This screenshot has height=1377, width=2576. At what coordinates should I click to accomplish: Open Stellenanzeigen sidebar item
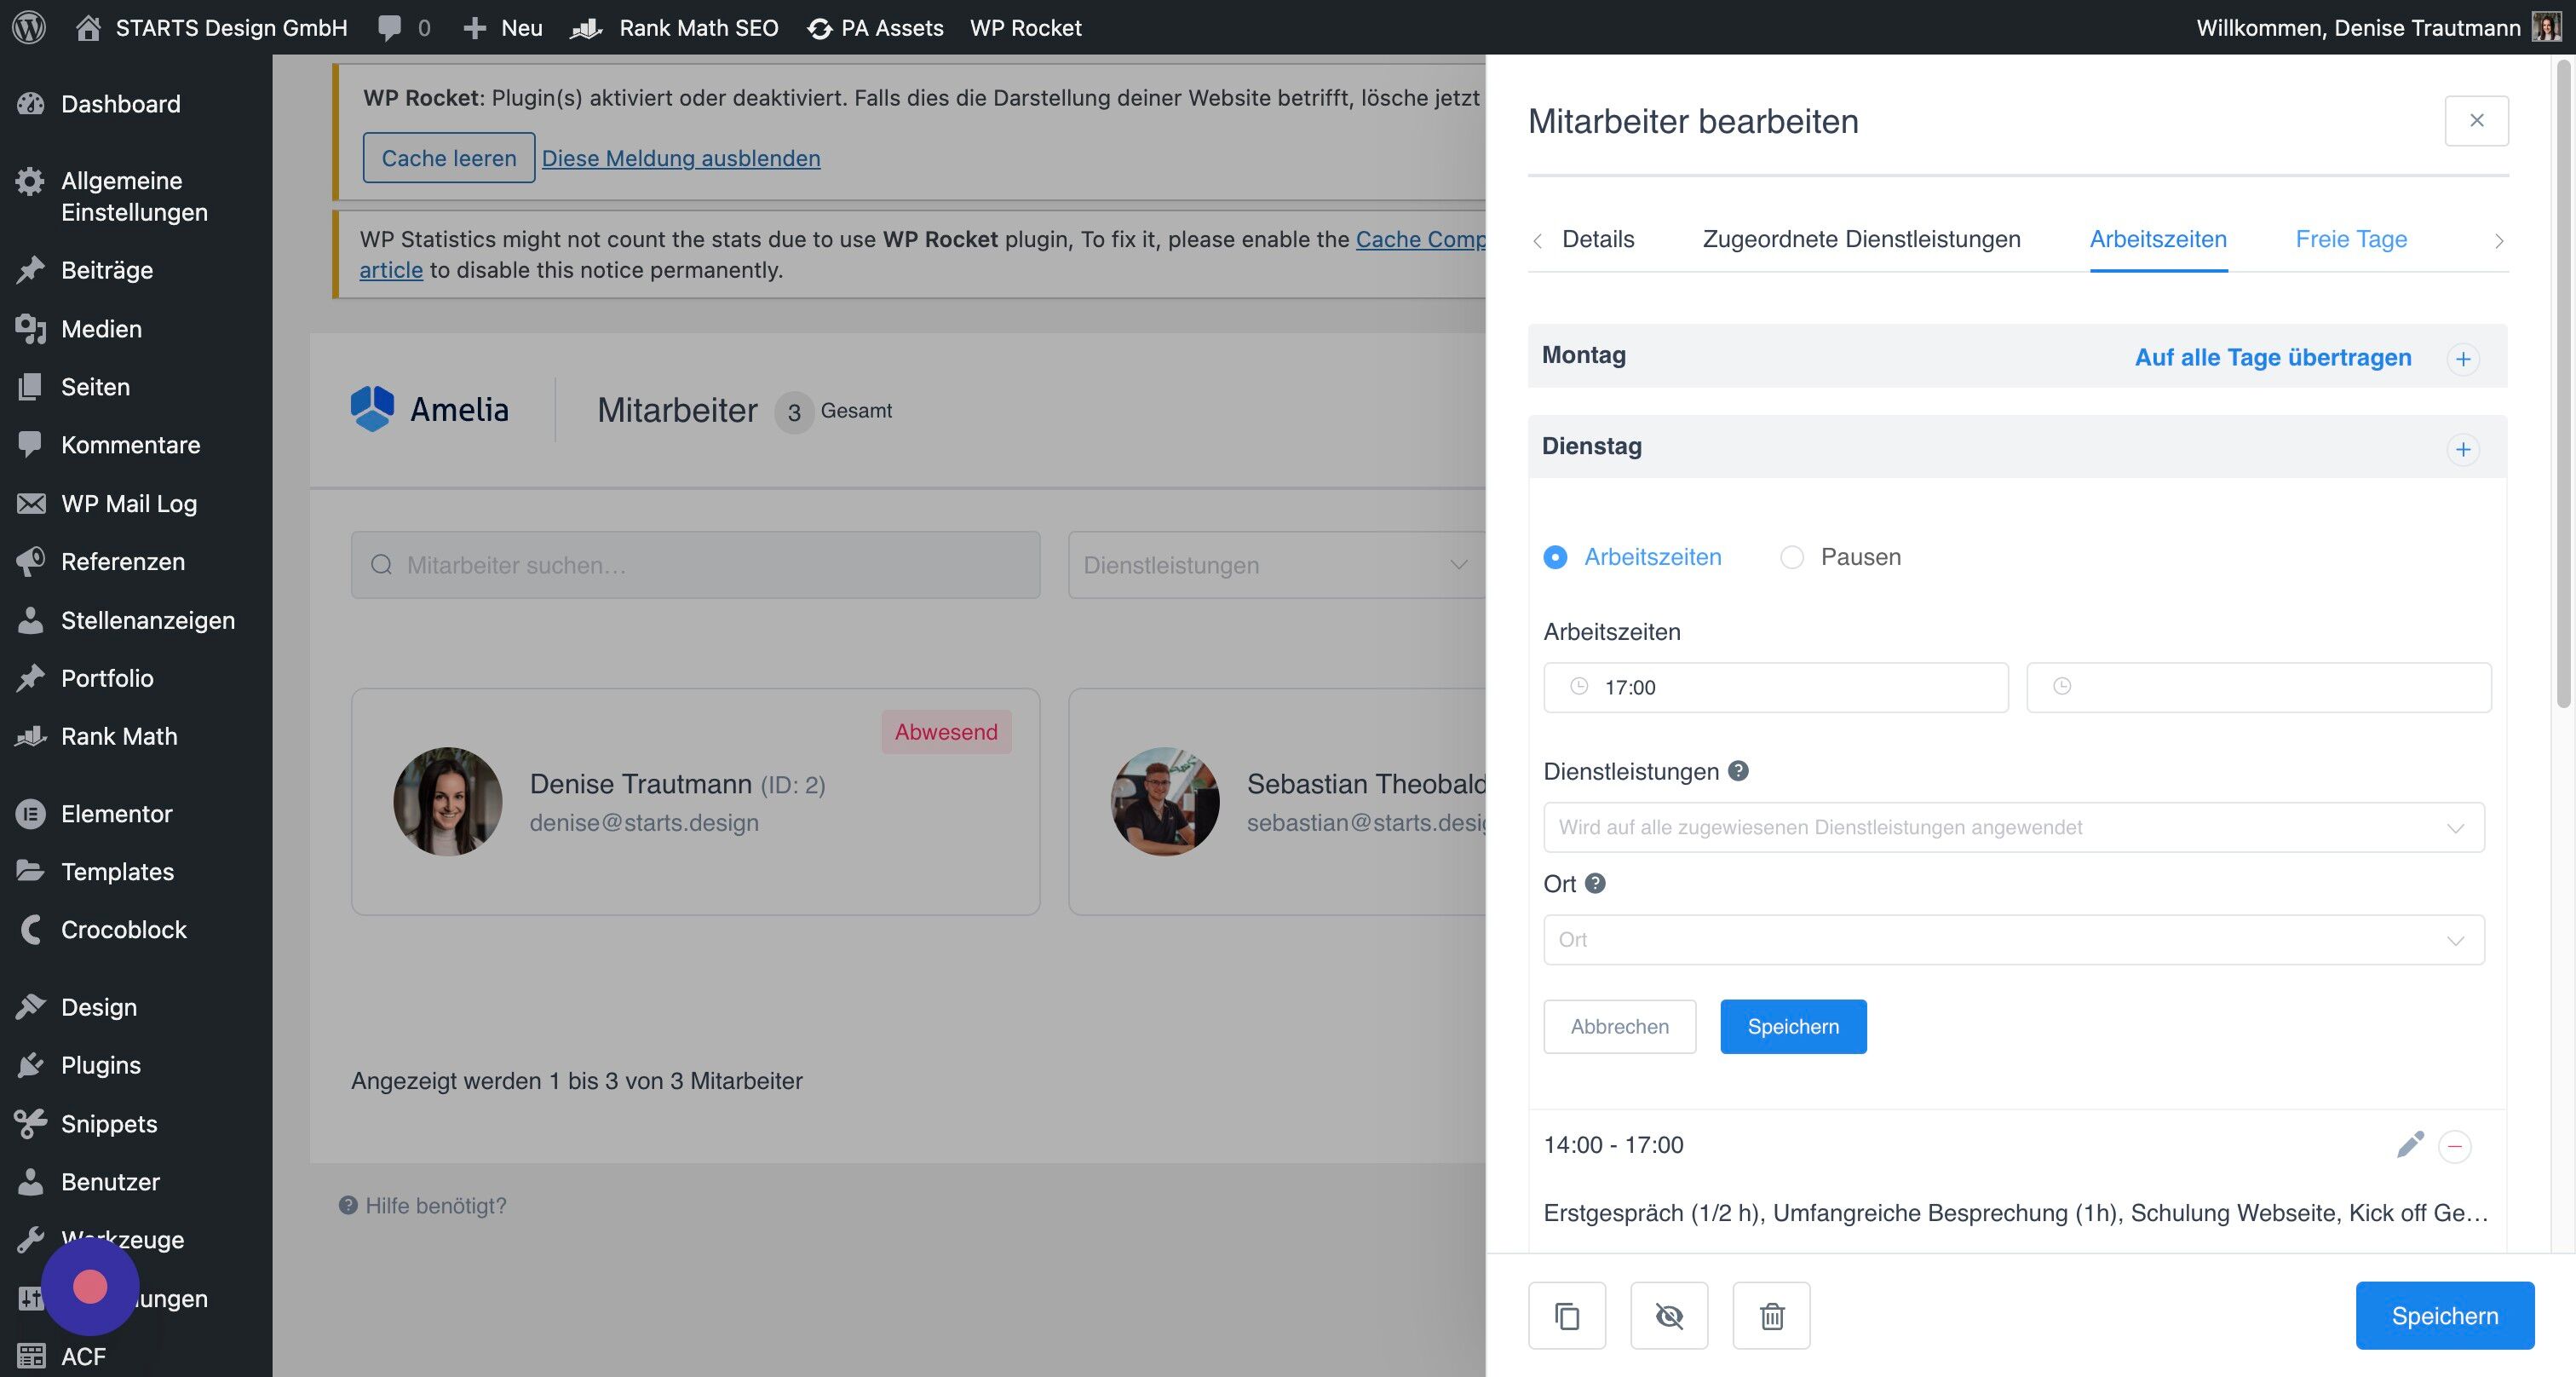coord(148,620)
